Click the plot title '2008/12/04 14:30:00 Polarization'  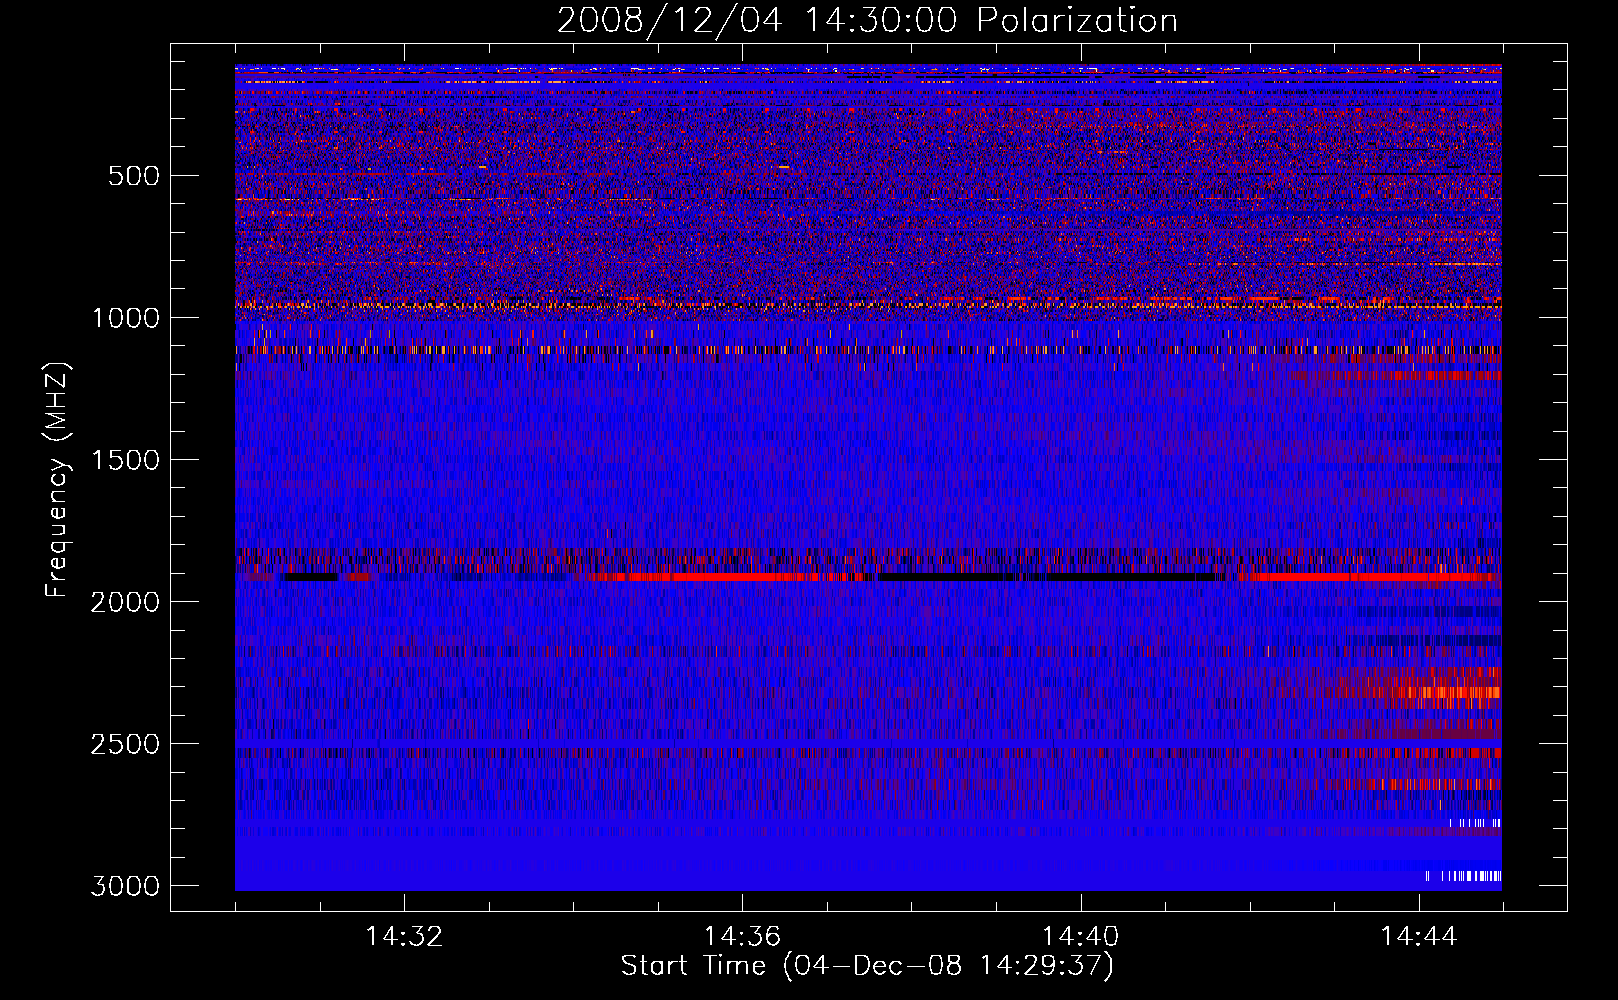pos(867,21)
